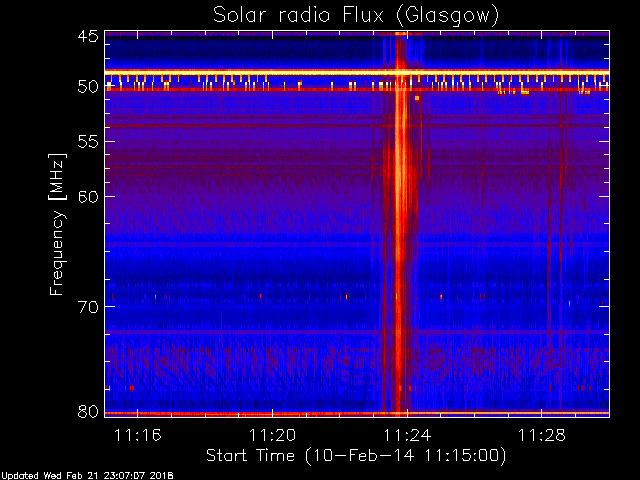Image resolution: width=640 pixels, height=480 pixels.
Task: Click the plot title 'Solar radio Flux (Glasgow)'
Action: [356, 16]
